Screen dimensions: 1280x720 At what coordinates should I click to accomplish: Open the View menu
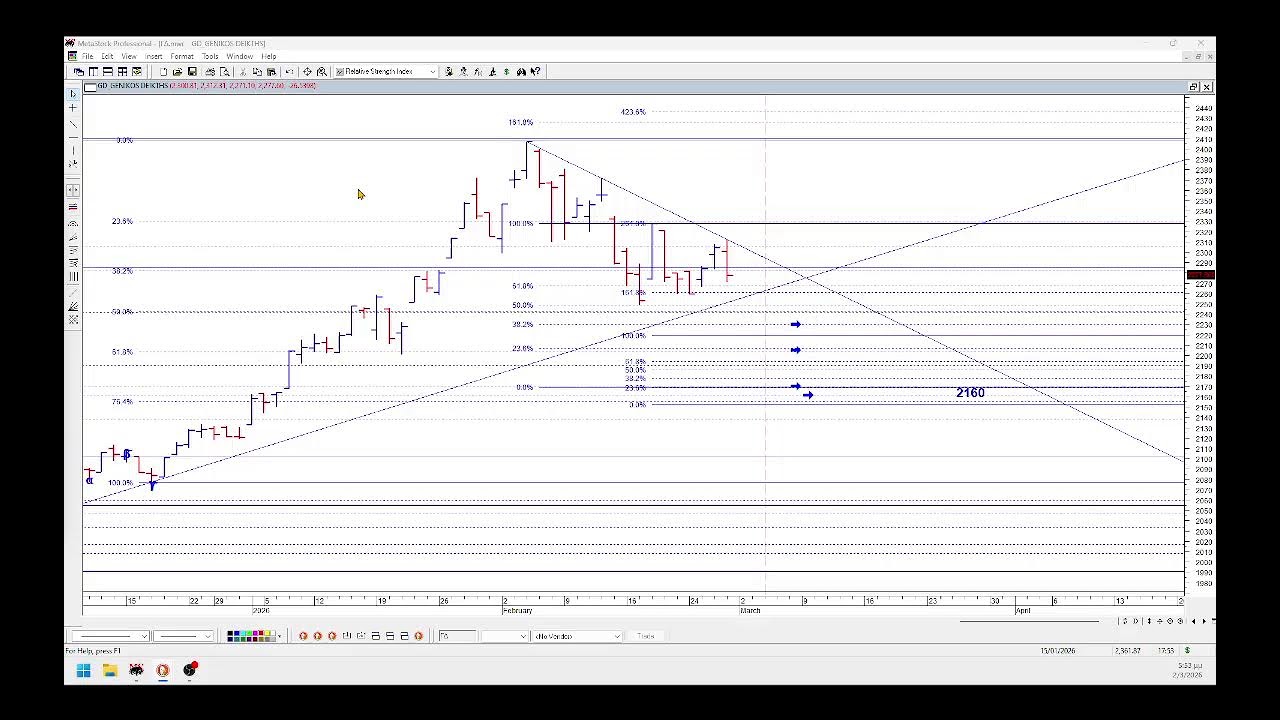tap(129, 56)
